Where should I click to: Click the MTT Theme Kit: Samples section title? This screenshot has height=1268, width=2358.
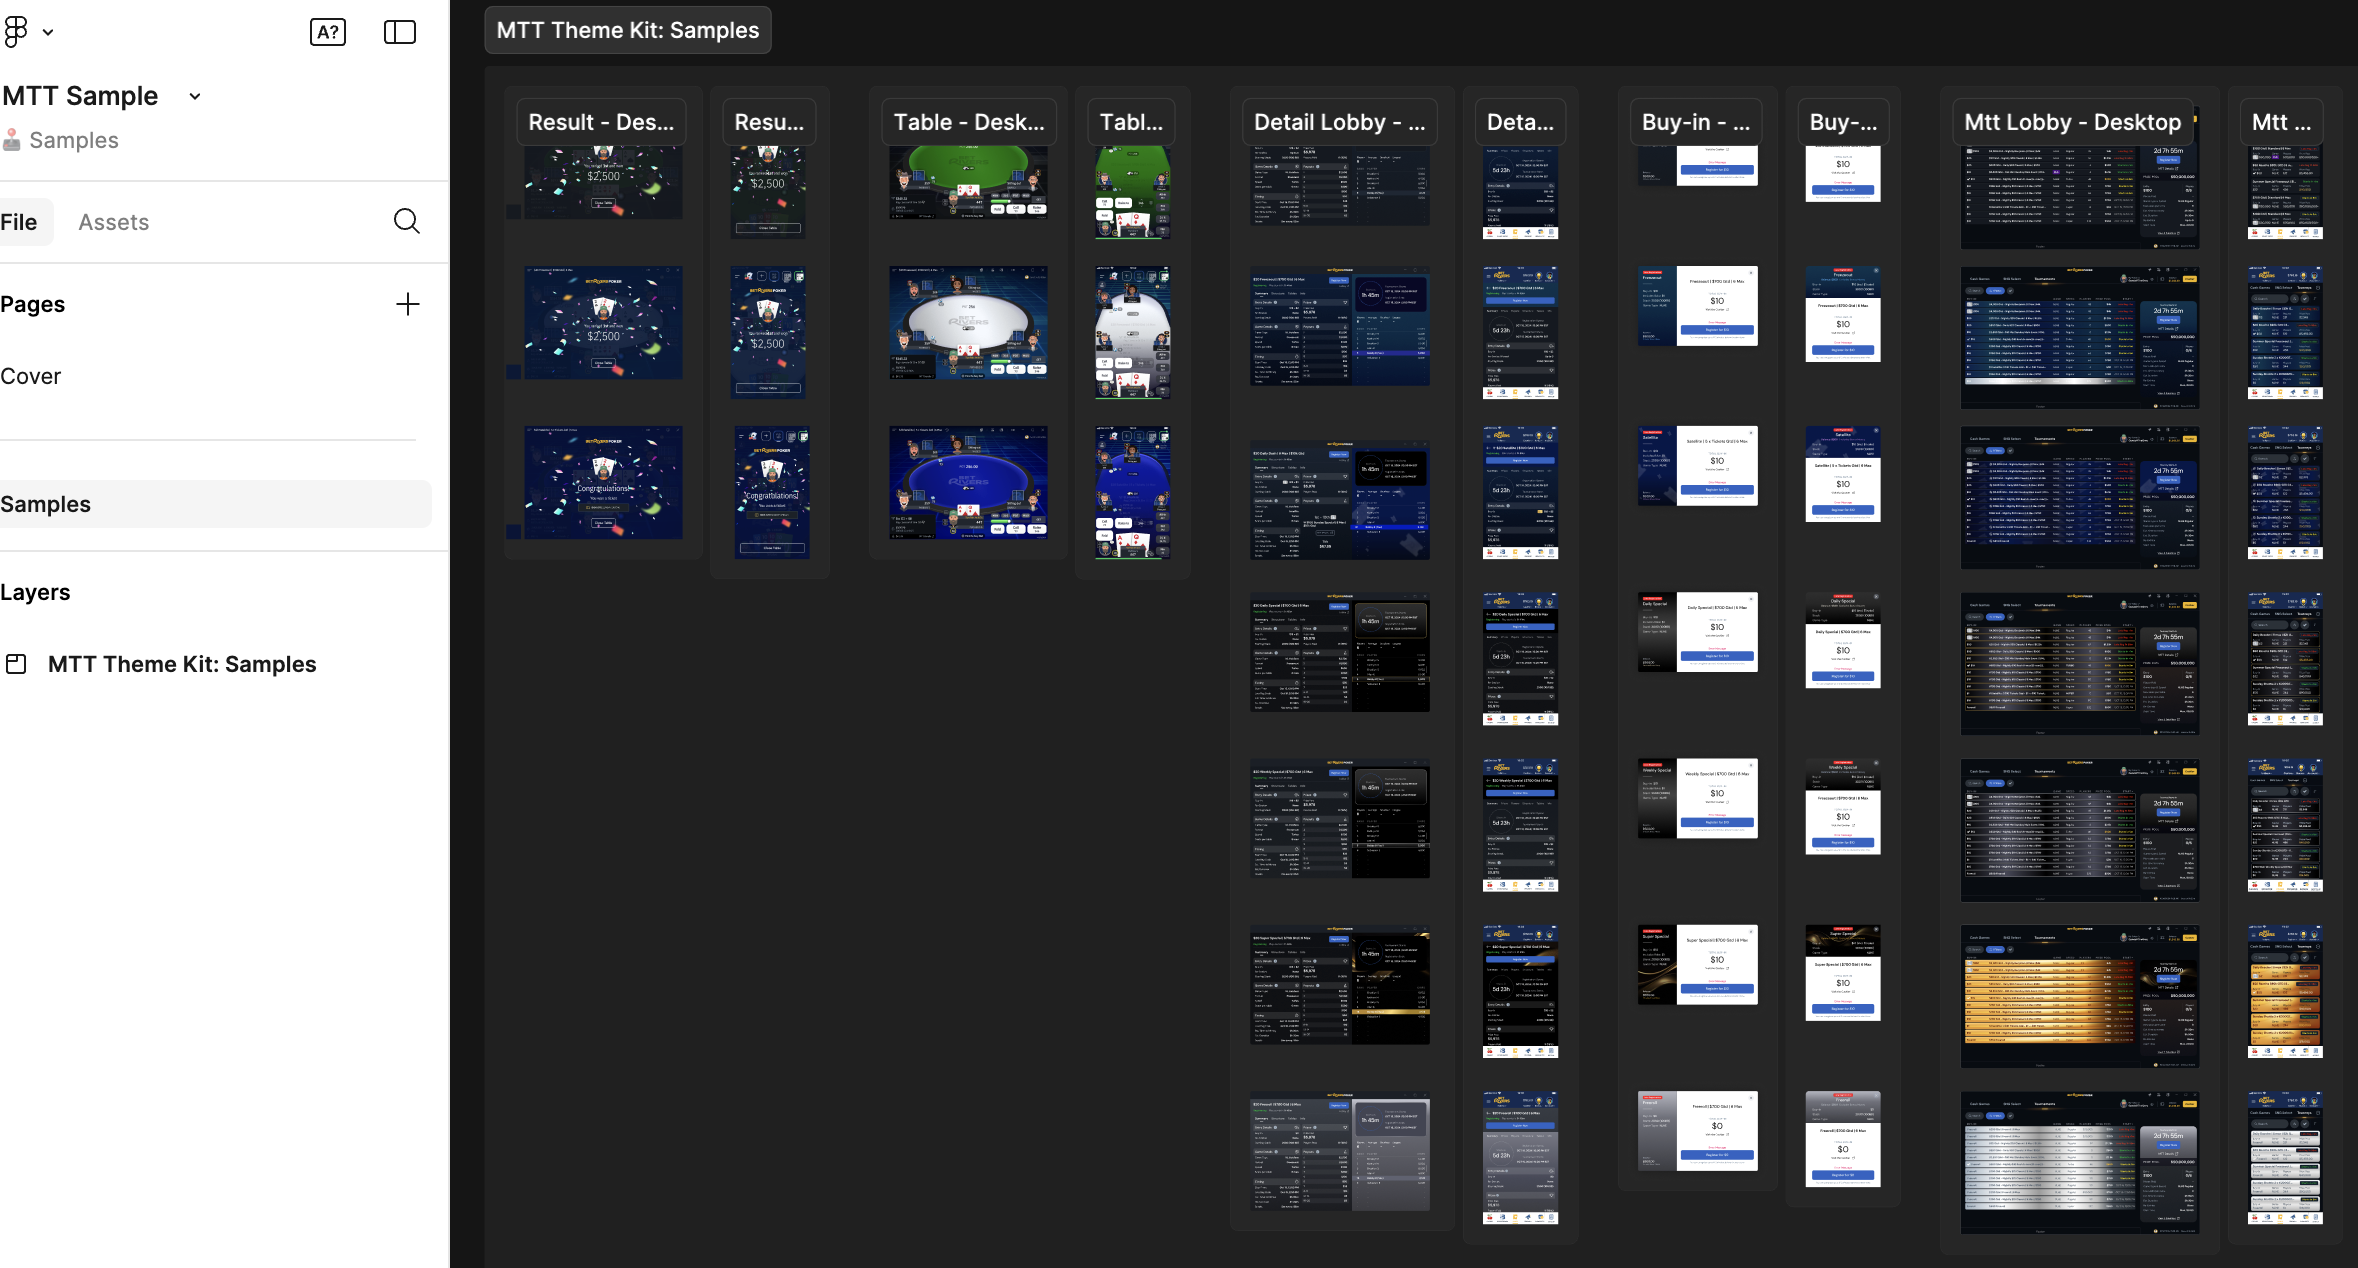628,30
